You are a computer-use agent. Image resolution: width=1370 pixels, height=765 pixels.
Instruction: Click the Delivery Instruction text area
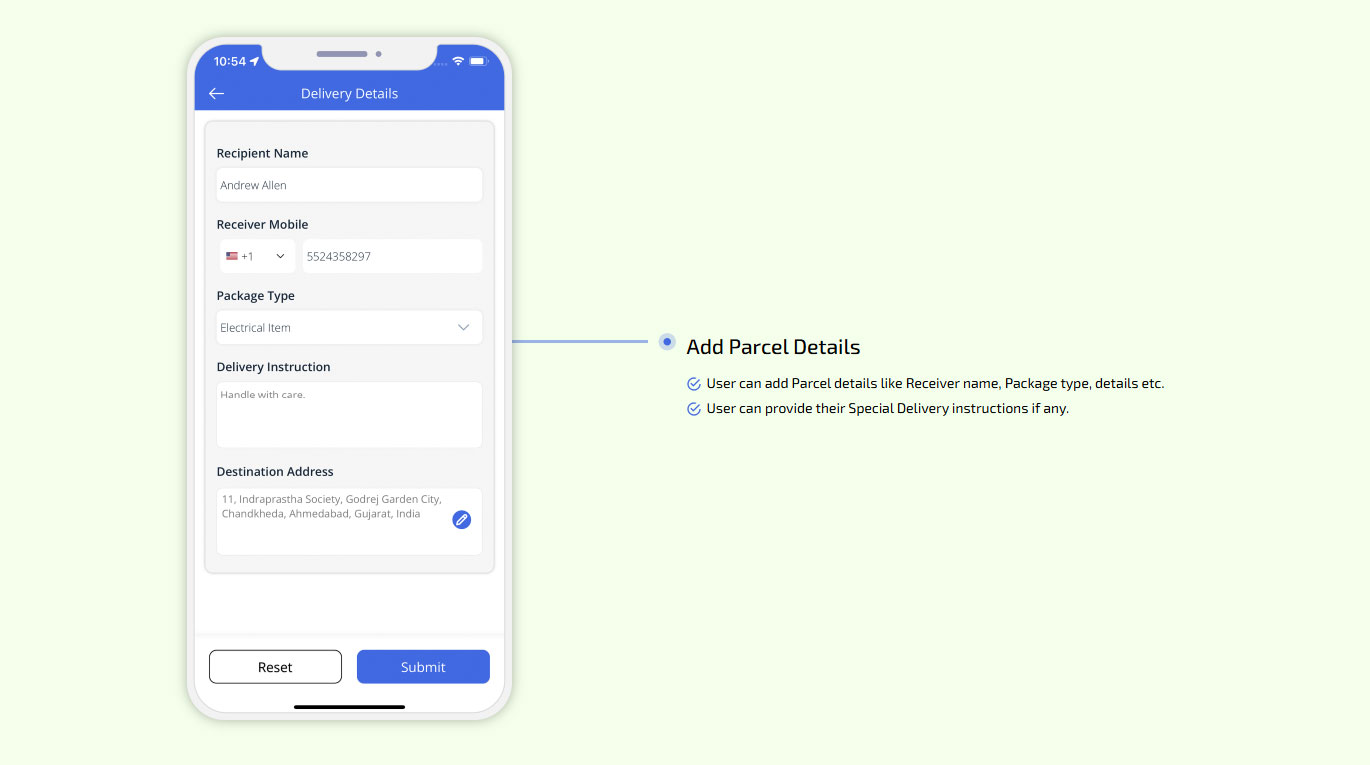(349, 415)
